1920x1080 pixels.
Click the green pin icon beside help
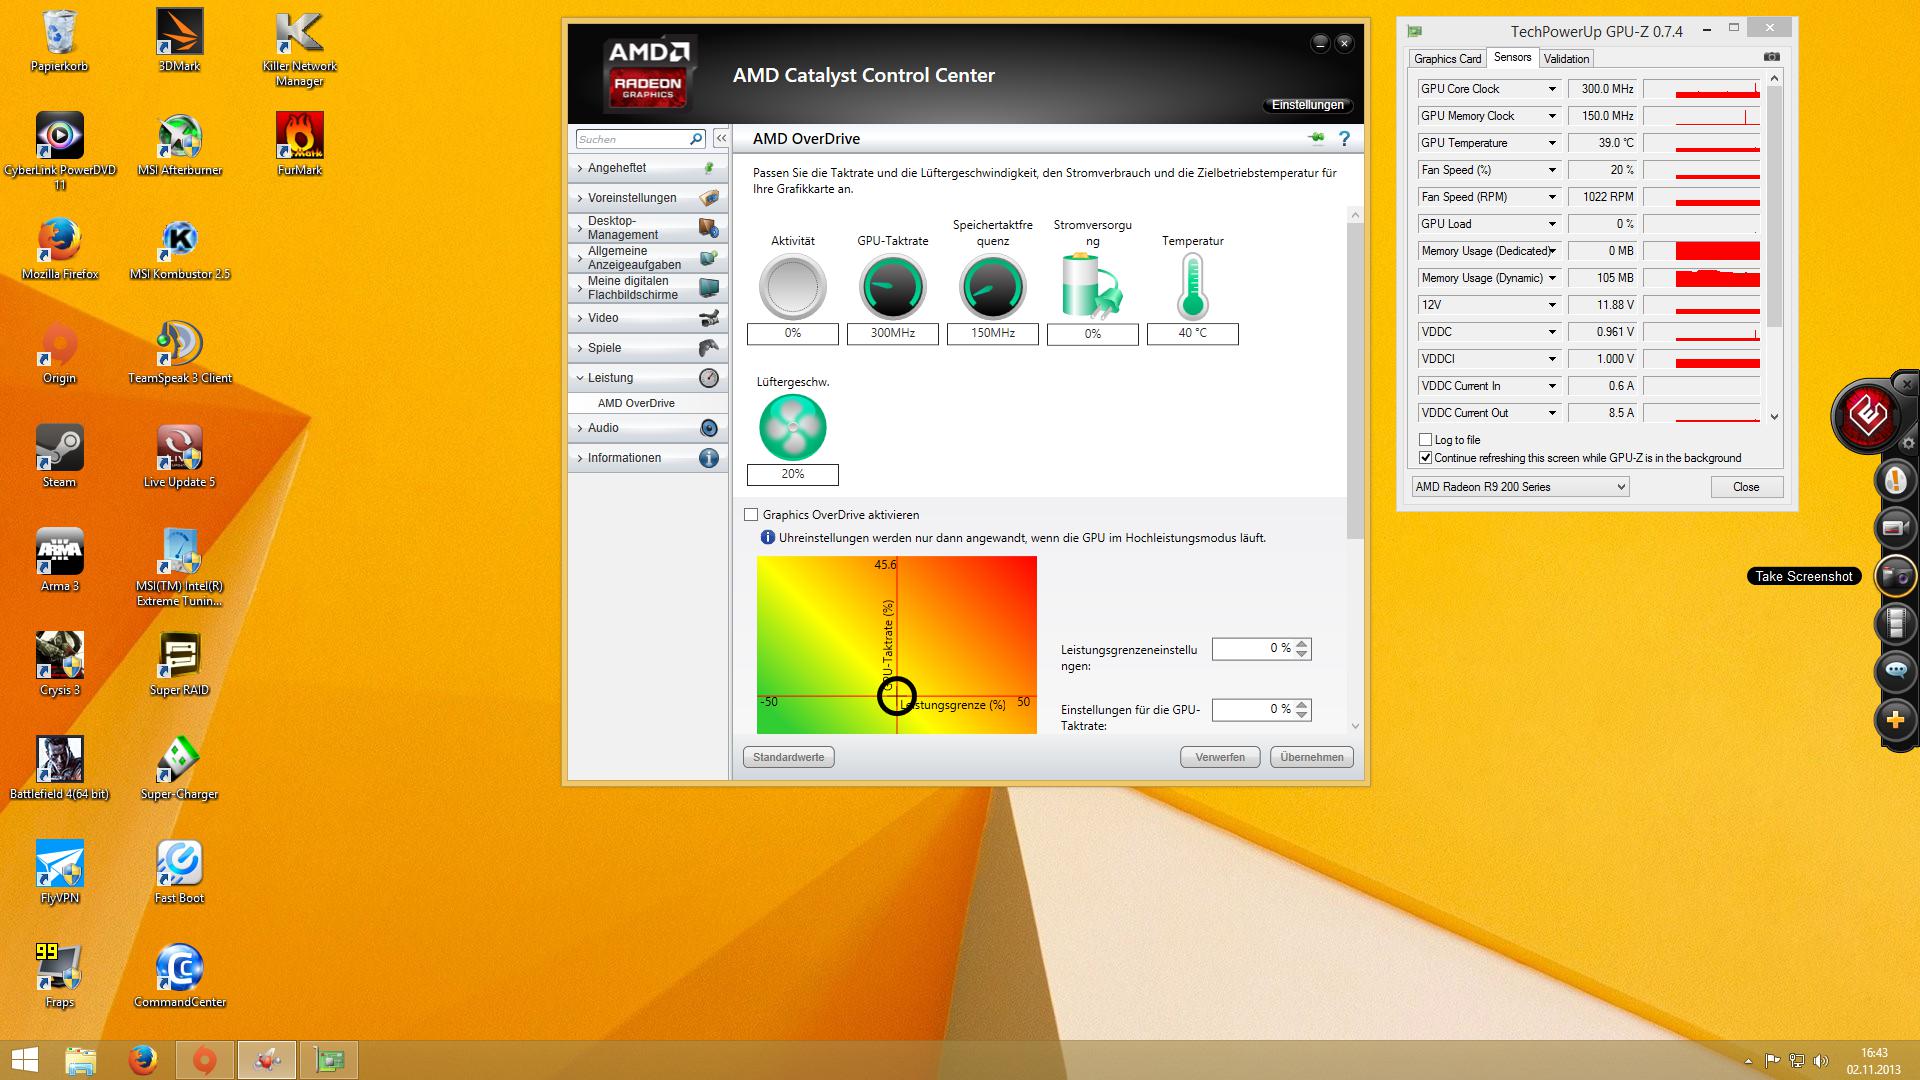1316,138
